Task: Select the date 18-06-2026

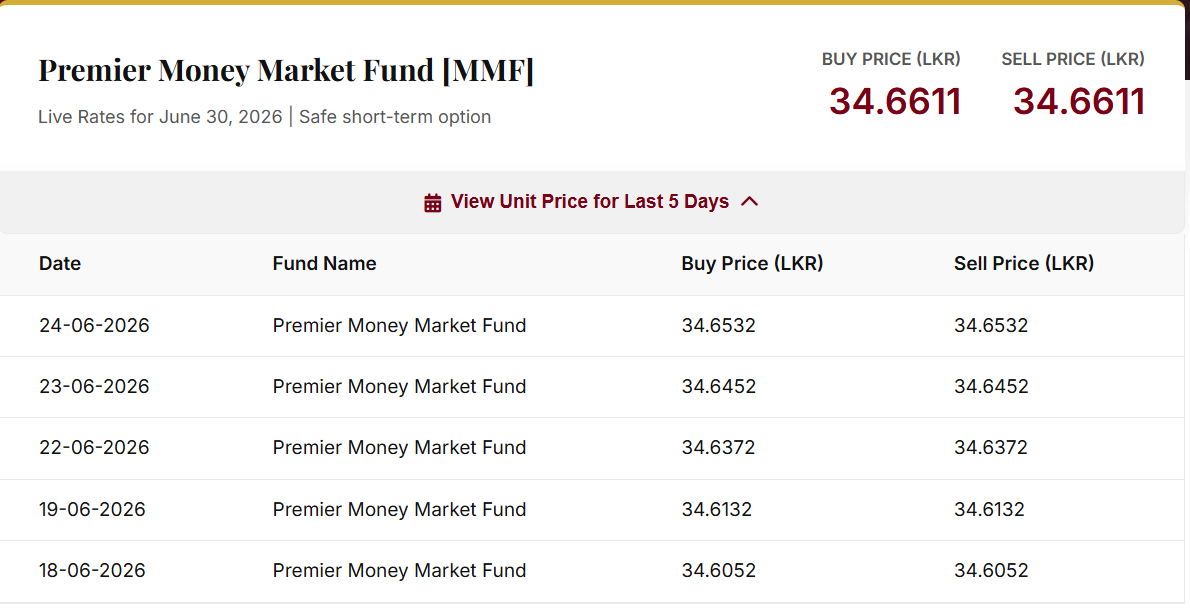Action: point(92,571)
